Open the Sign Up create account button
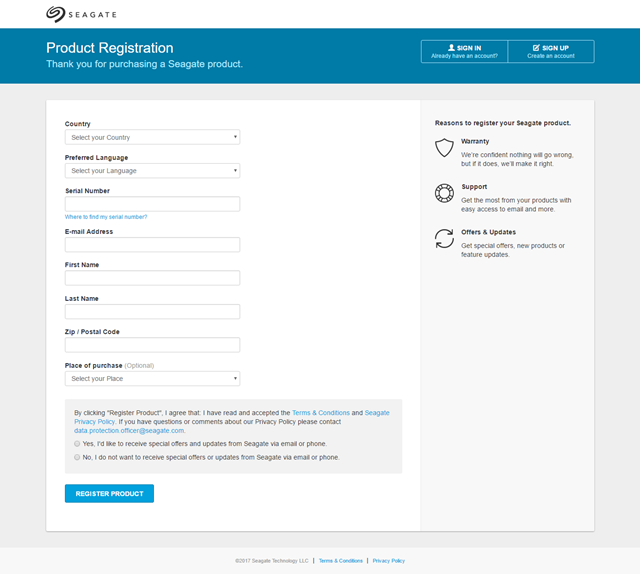This screenshot has height=574, width=640. click(x=551, y=51)
